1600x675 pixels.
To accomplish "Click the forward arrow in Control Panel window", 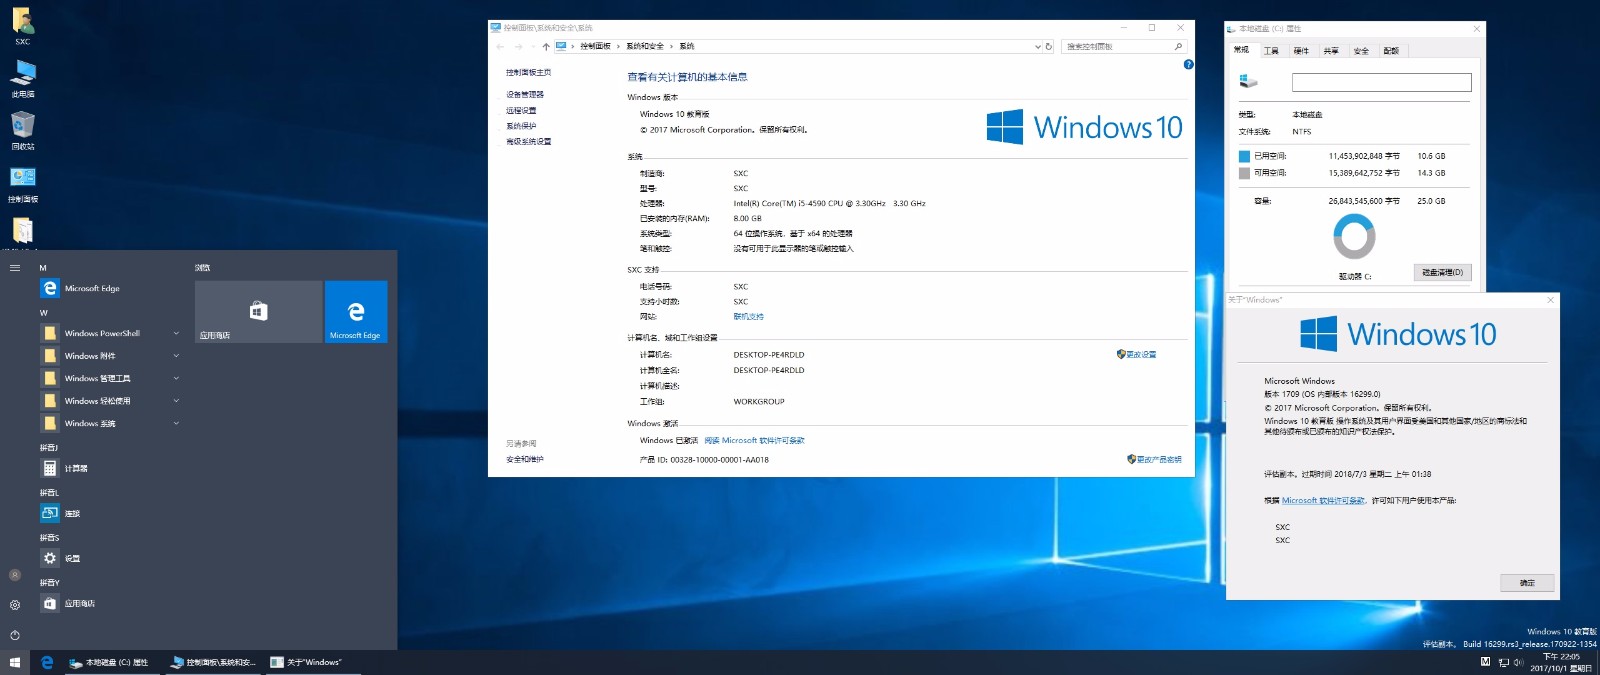I will [x=518, y=47].
